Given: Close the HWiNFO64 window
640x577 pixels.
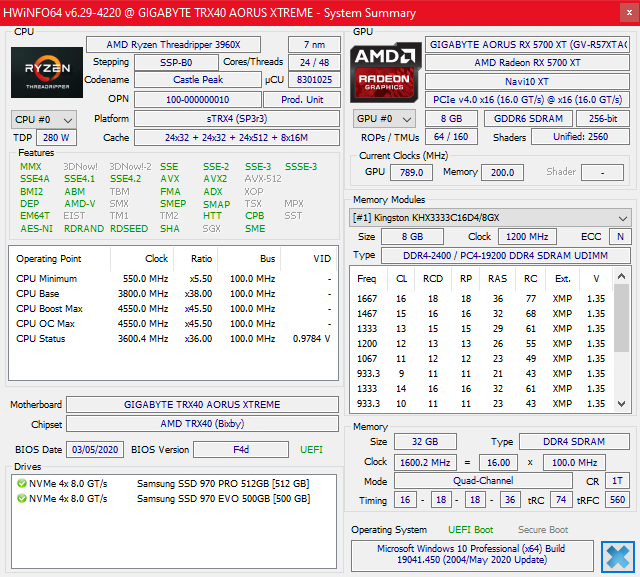Looking at the screenshot, I should [x=629, y=13].
